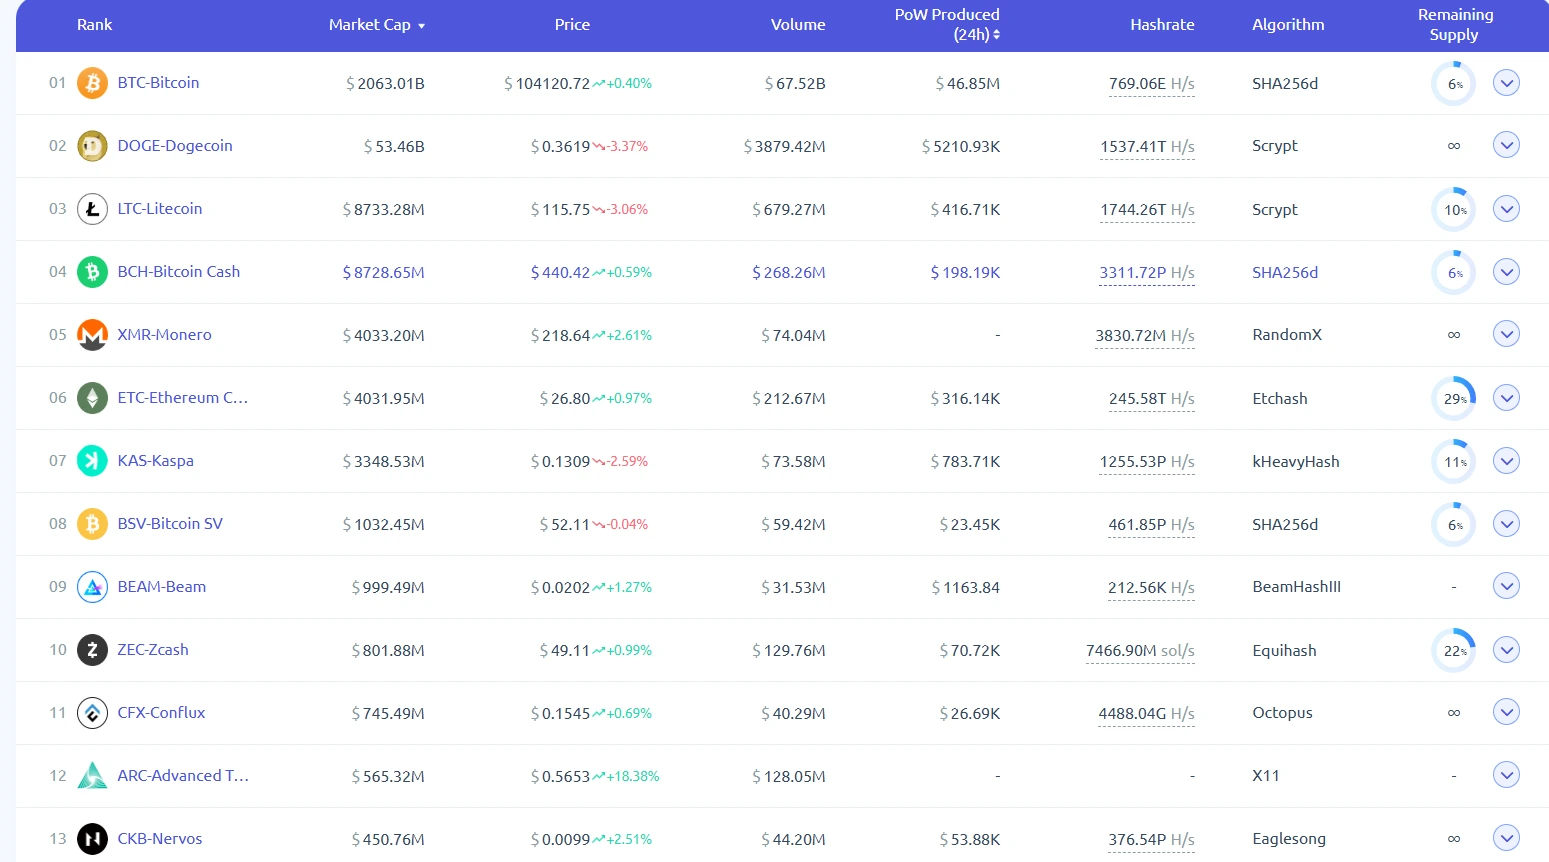The width and height of the screenshot is (1549, 862).
Task: Click Litecoin's 10% remaining supply ring
Action: [x=1454, y=210]
